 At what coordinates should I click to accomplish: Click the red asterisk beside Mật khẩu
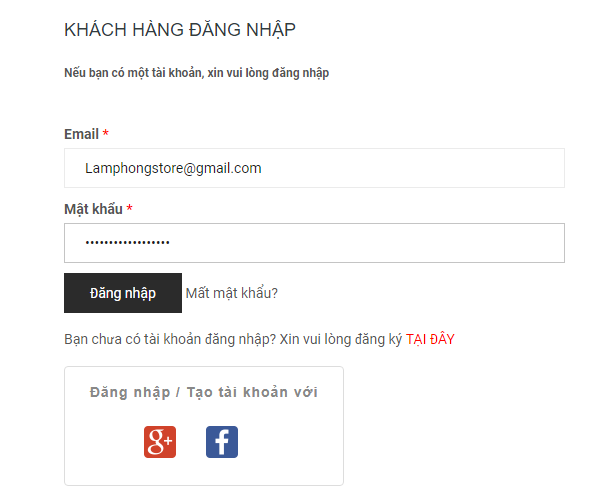[x=129, y=208]
